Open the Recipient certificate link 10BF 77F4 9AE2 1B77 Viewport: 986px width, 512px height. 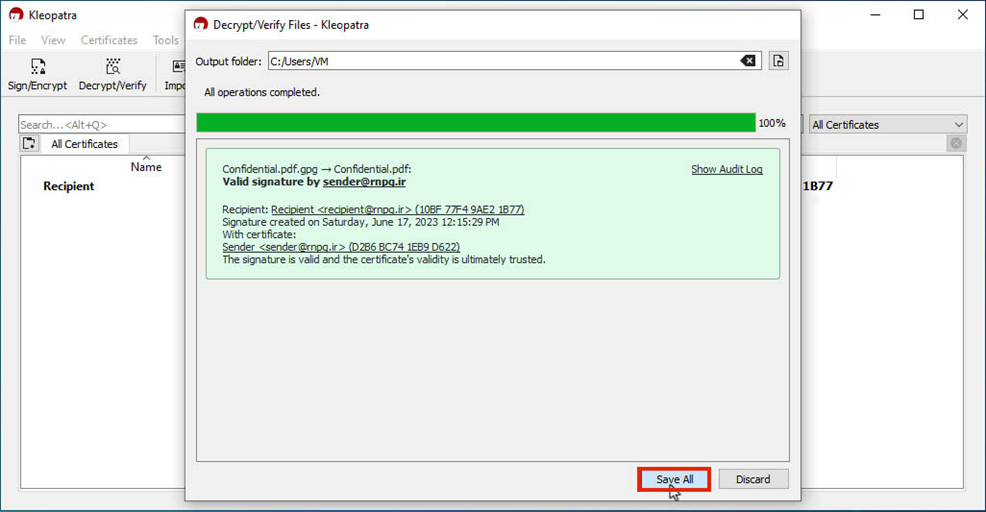pos(397,209)
